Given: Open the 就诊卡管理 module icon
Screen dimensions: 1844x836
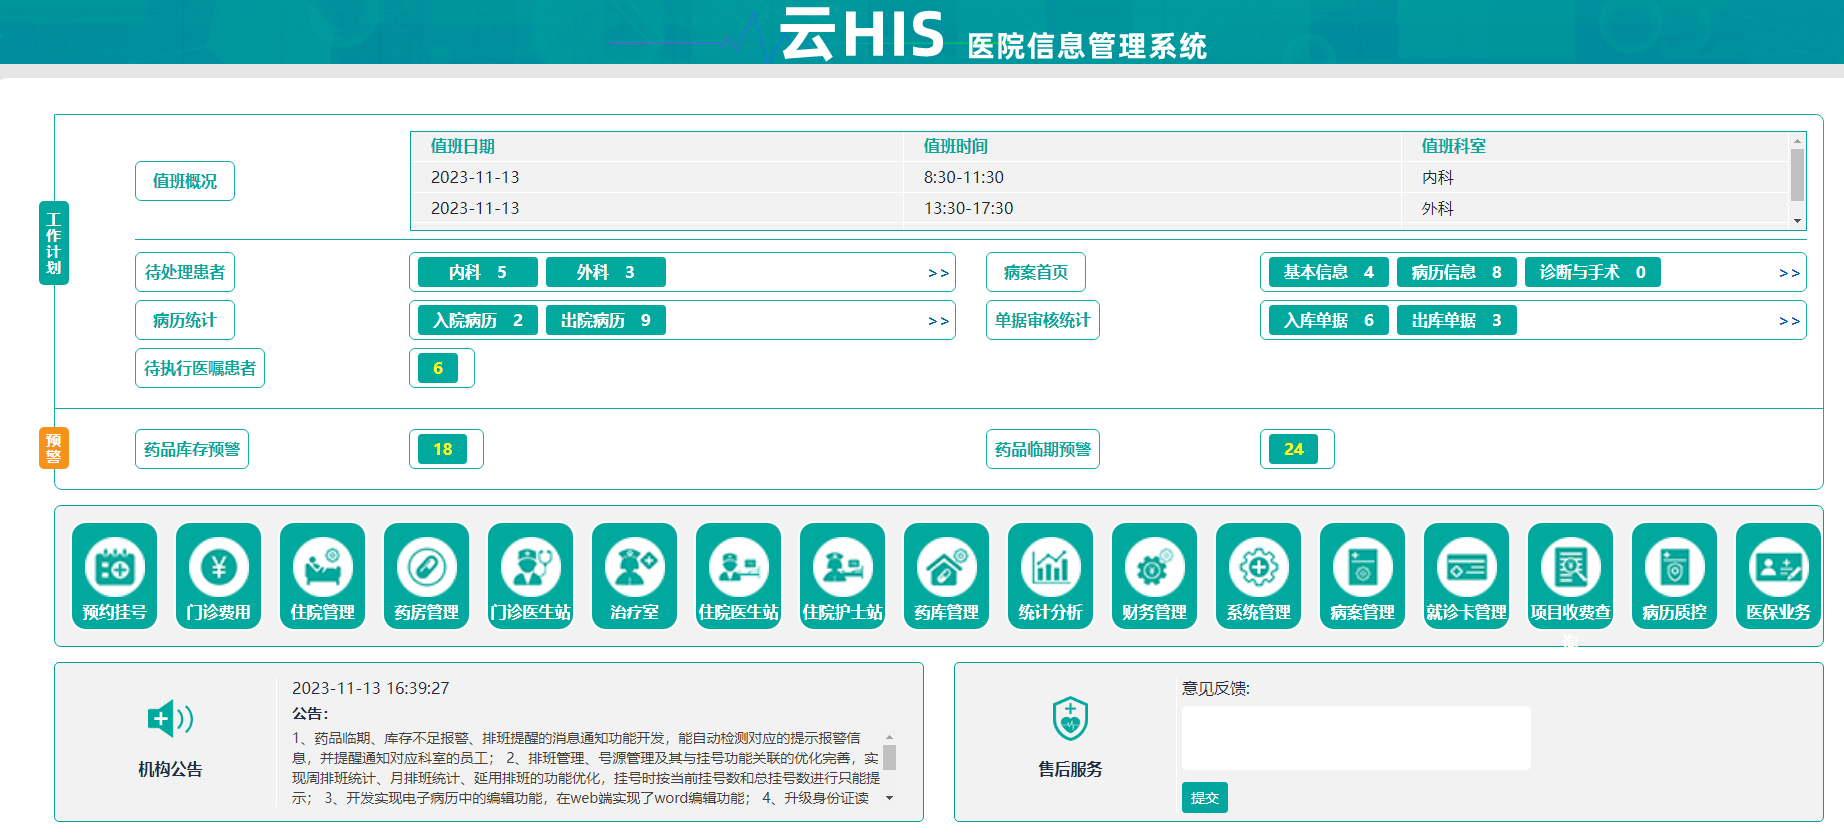Looking at the screenshot, I should (x=1467, y=576).
